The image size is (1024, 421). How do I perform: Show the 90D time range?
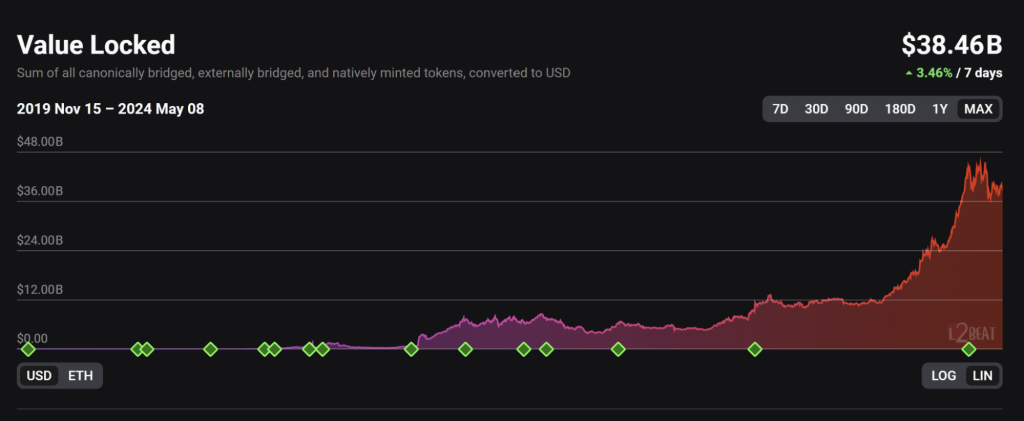856,109
